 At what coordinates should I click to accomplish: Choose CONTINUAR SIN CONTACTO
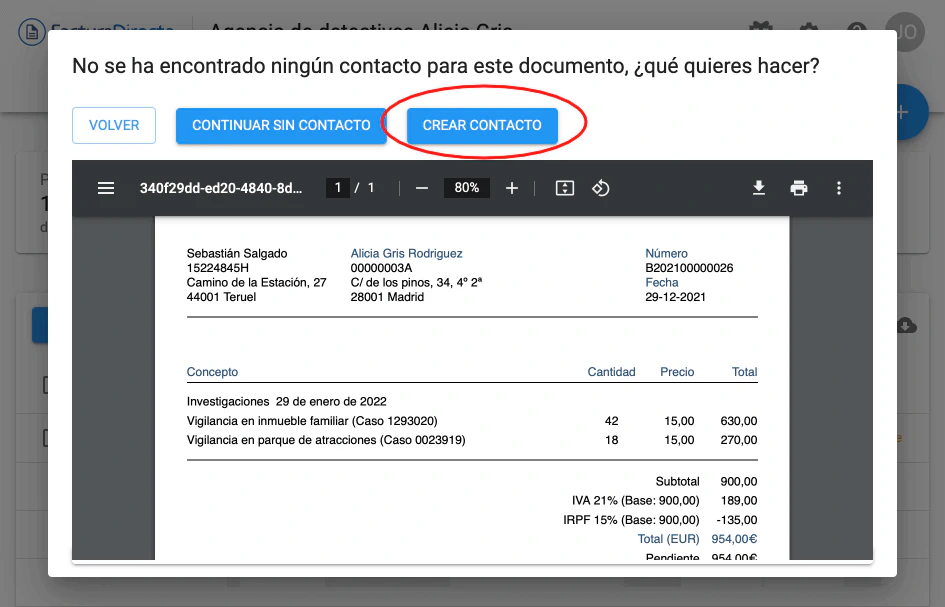281,125
